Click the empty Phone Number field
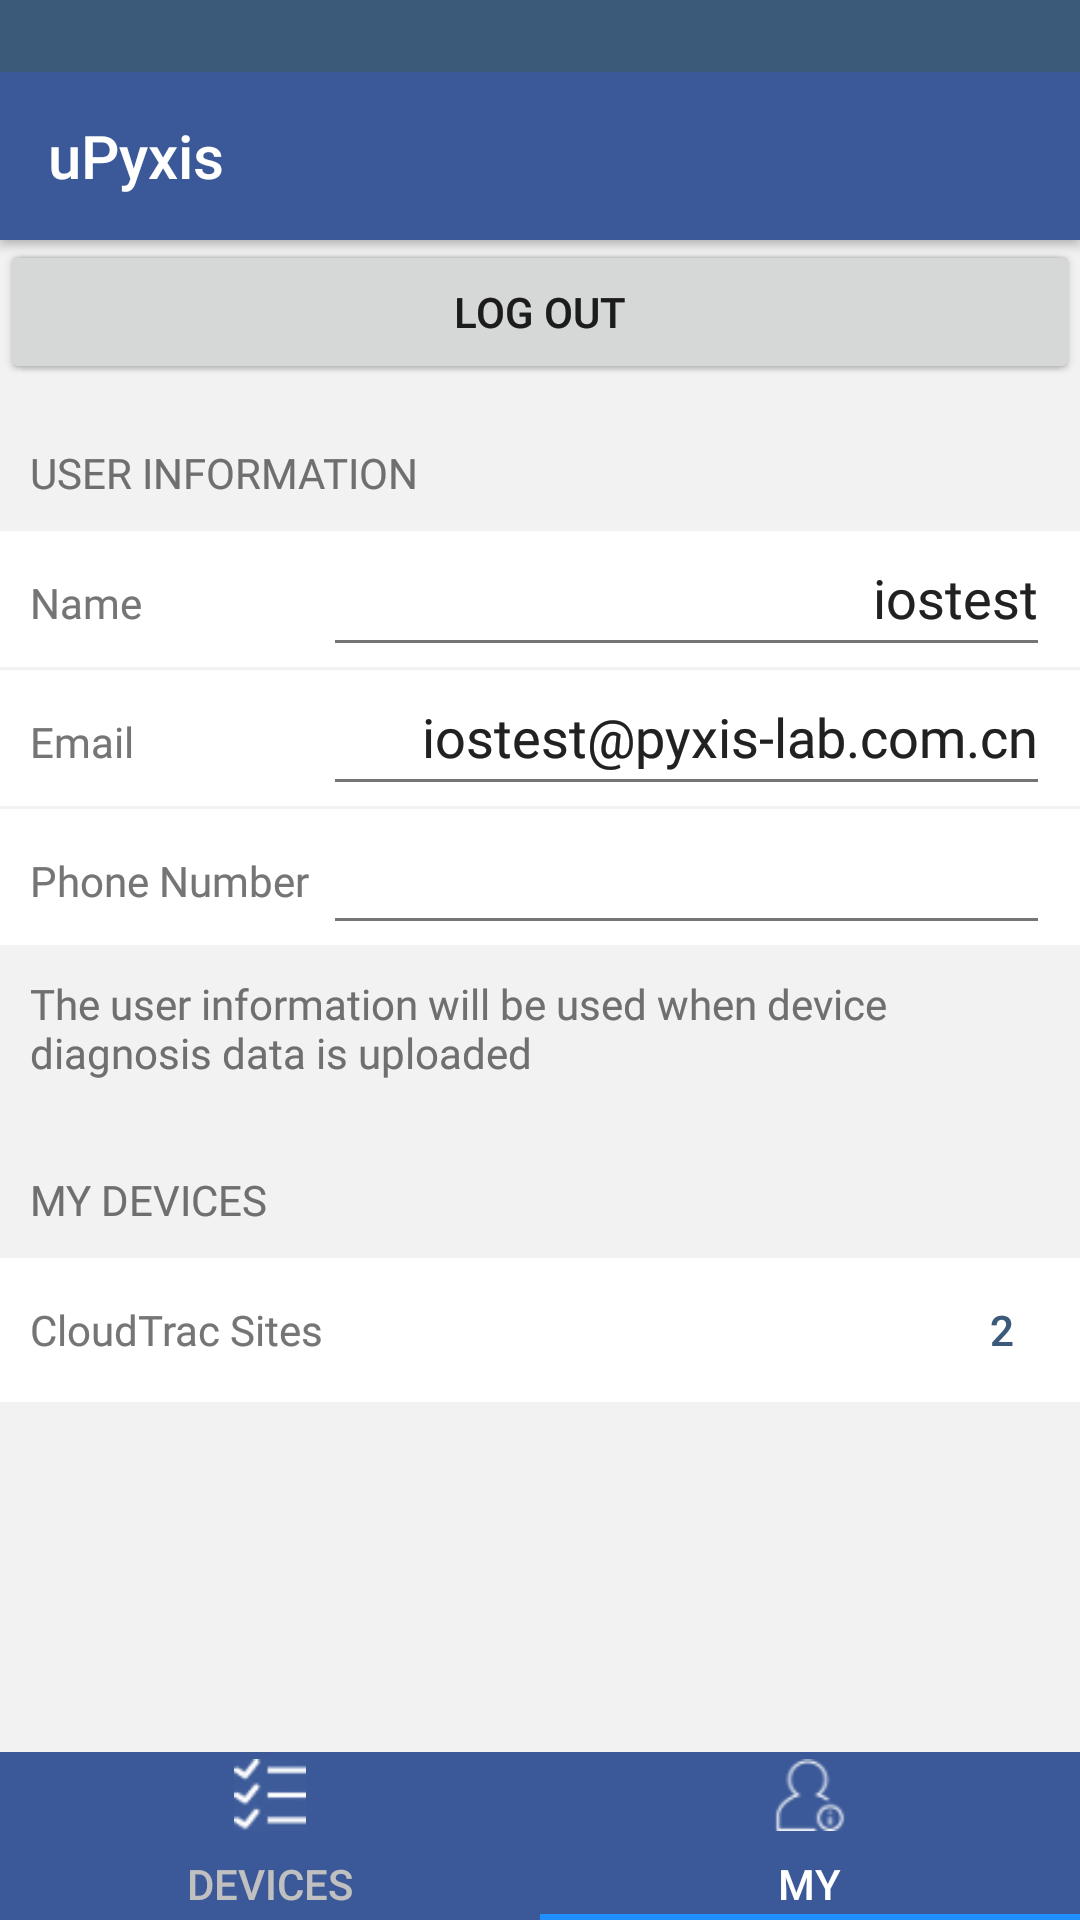The image size is (1080, 1920). coord(686,881)
